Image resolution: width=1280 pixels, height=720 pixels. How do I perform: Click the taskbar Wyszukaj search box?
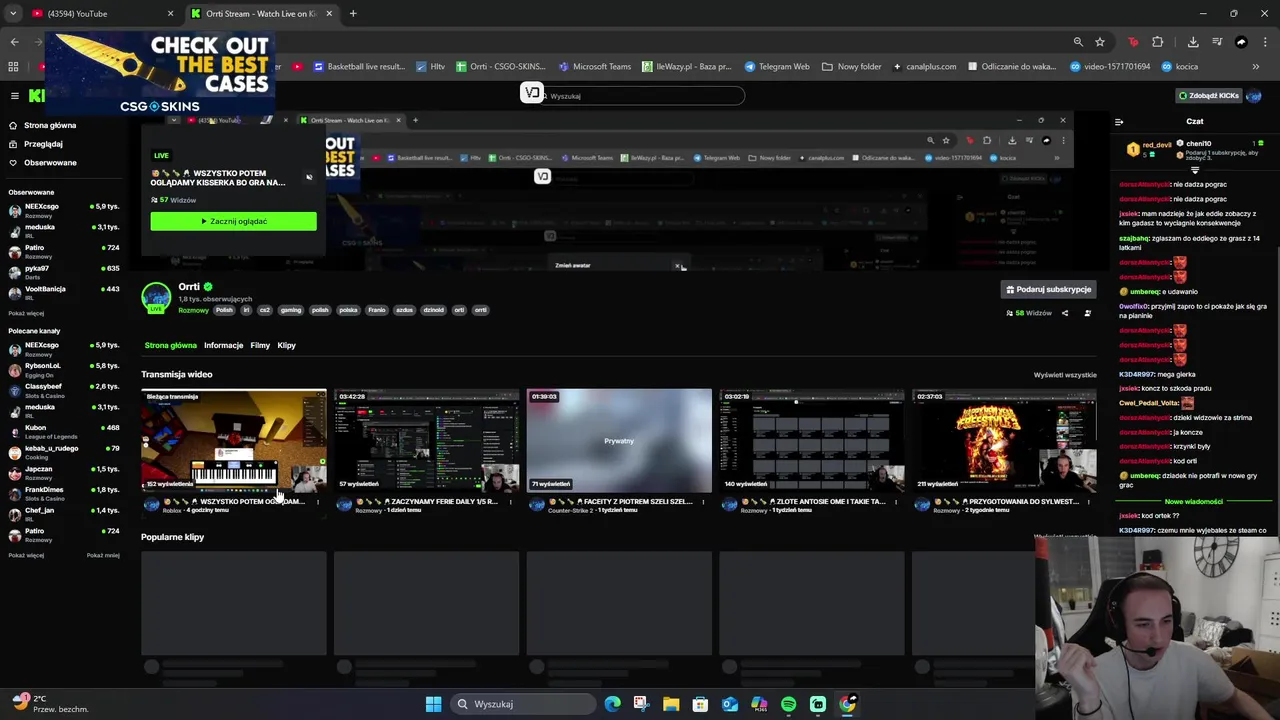click(522, 704)
